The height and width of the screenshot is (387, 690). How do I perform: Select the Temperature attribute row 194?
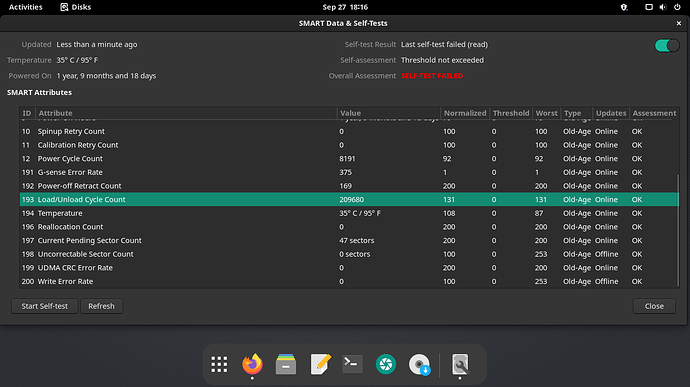[349, 213]
